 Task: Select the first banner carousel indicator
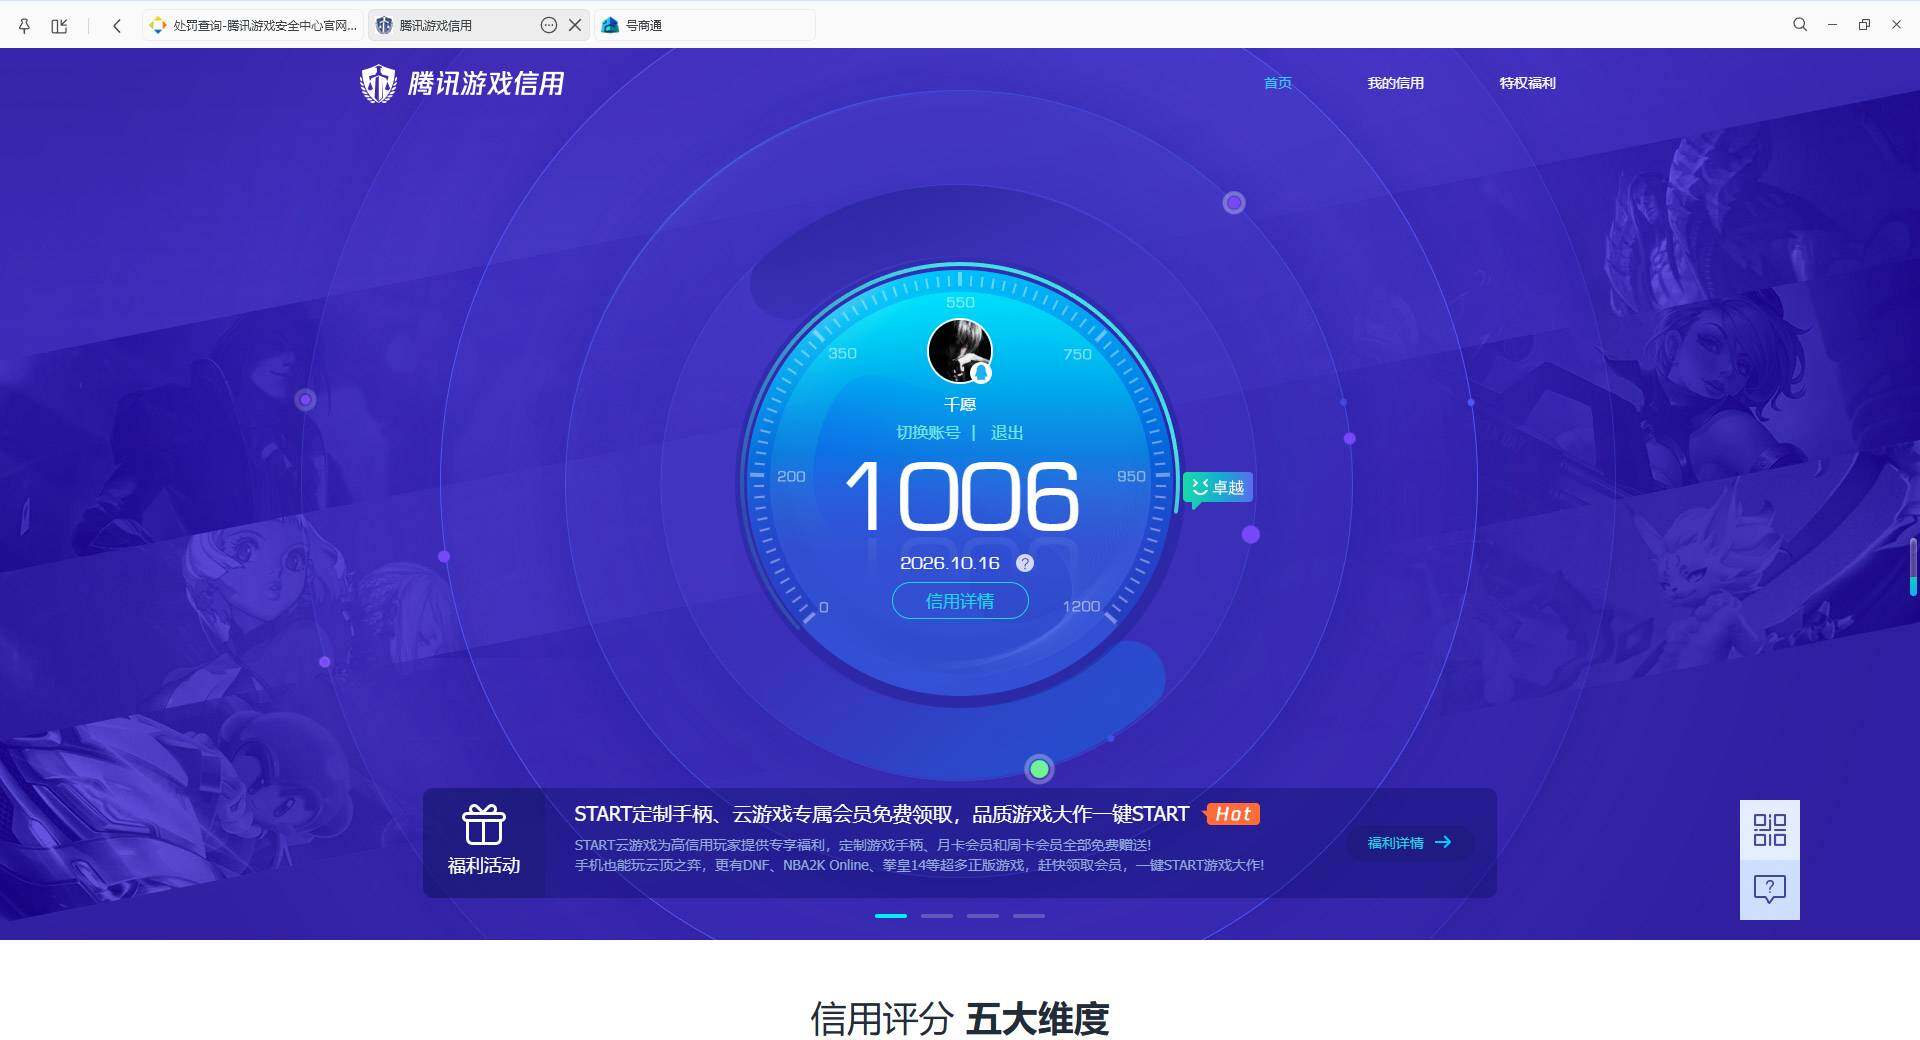pos(891,916)
